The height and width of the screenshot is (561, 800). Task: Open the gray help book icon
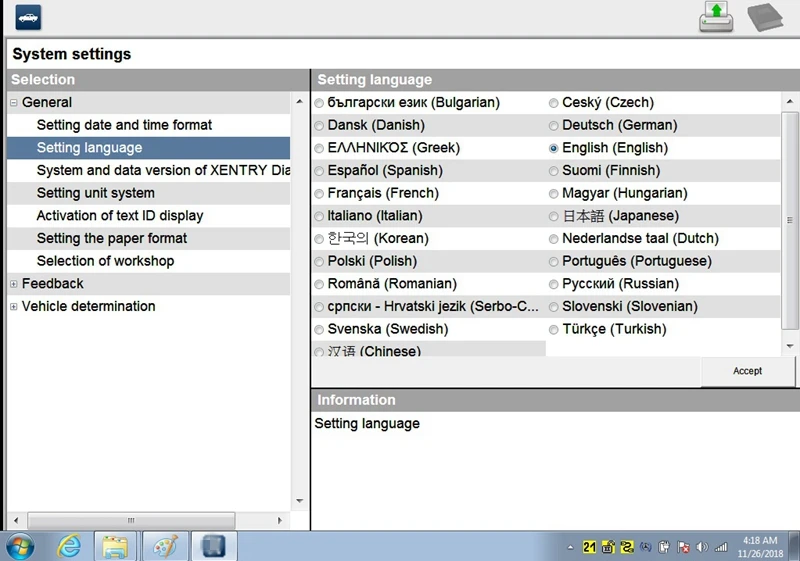pyautogui.click(x=765, y=17)
